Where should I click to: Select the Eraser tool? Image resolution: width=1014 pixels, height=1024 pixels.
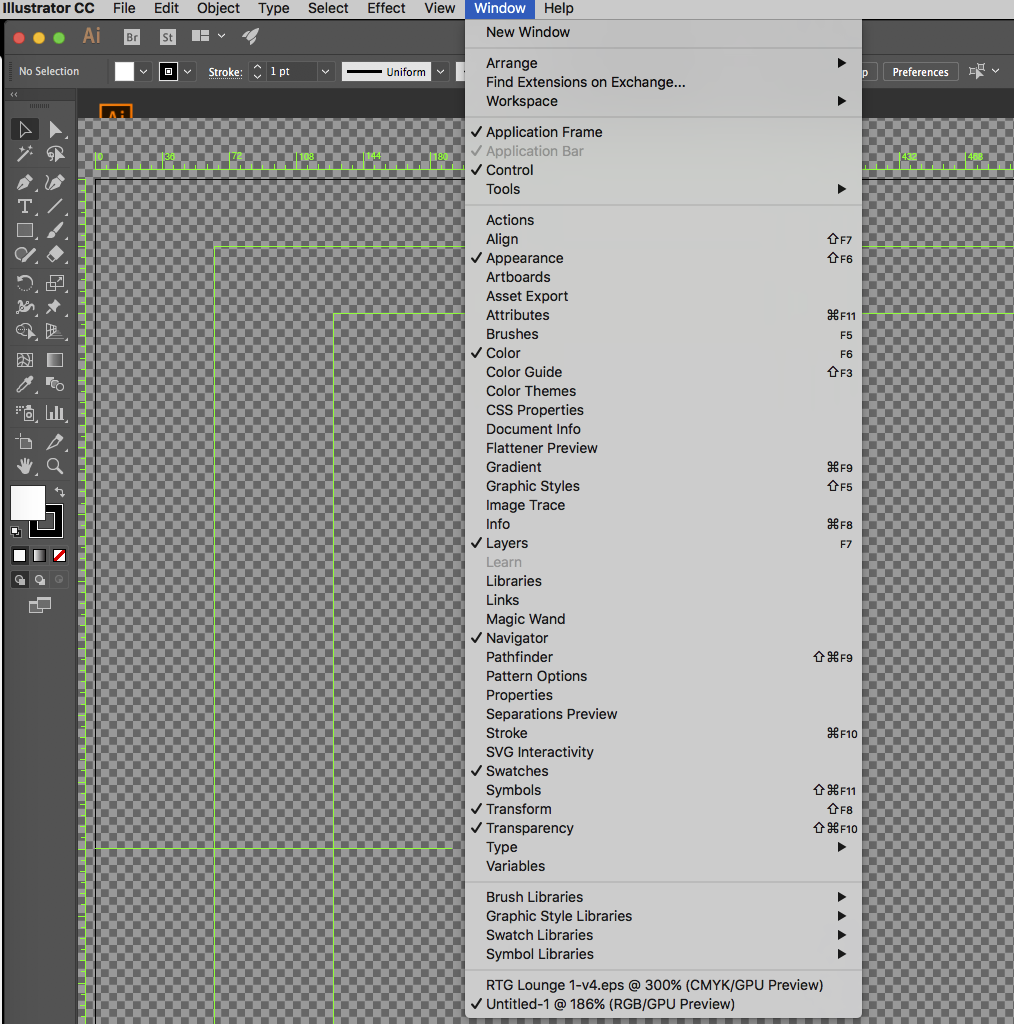pos(55,255)
